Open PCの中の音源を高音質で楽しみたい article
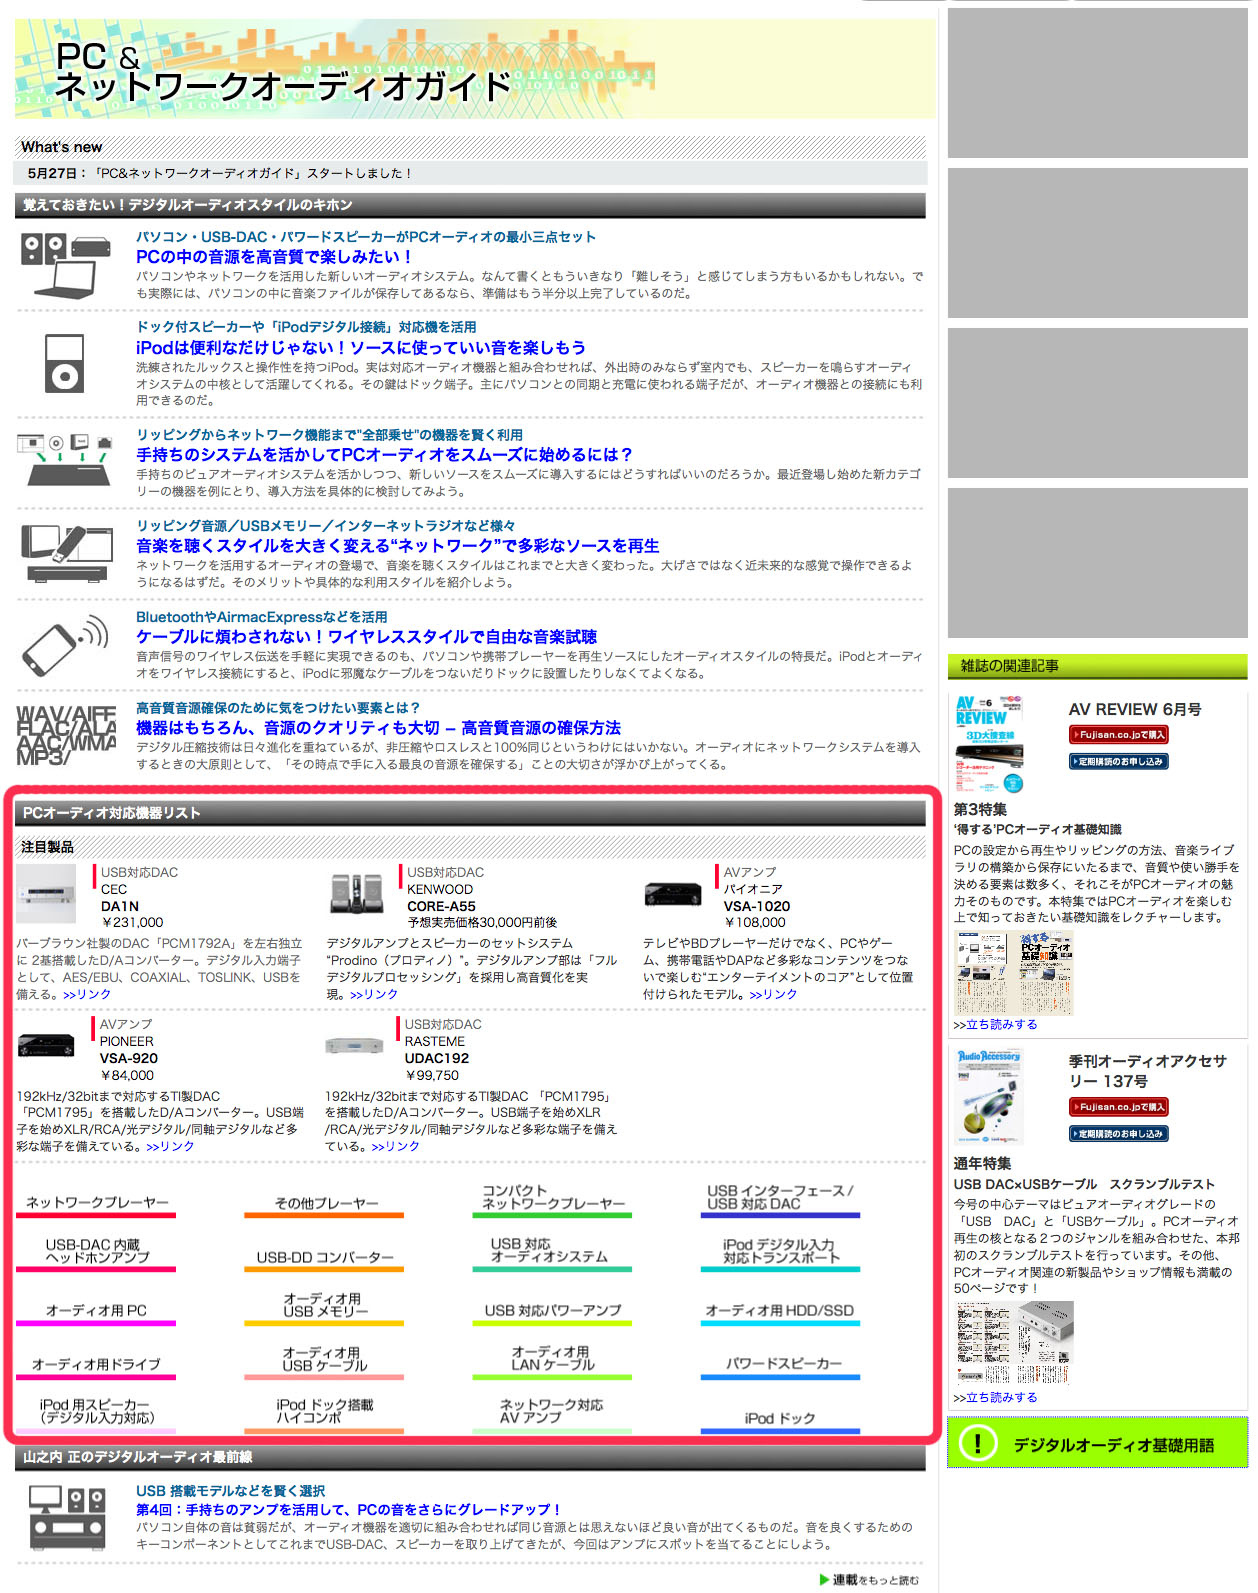The image size is (1258, 1593). (x=274, y=257)
